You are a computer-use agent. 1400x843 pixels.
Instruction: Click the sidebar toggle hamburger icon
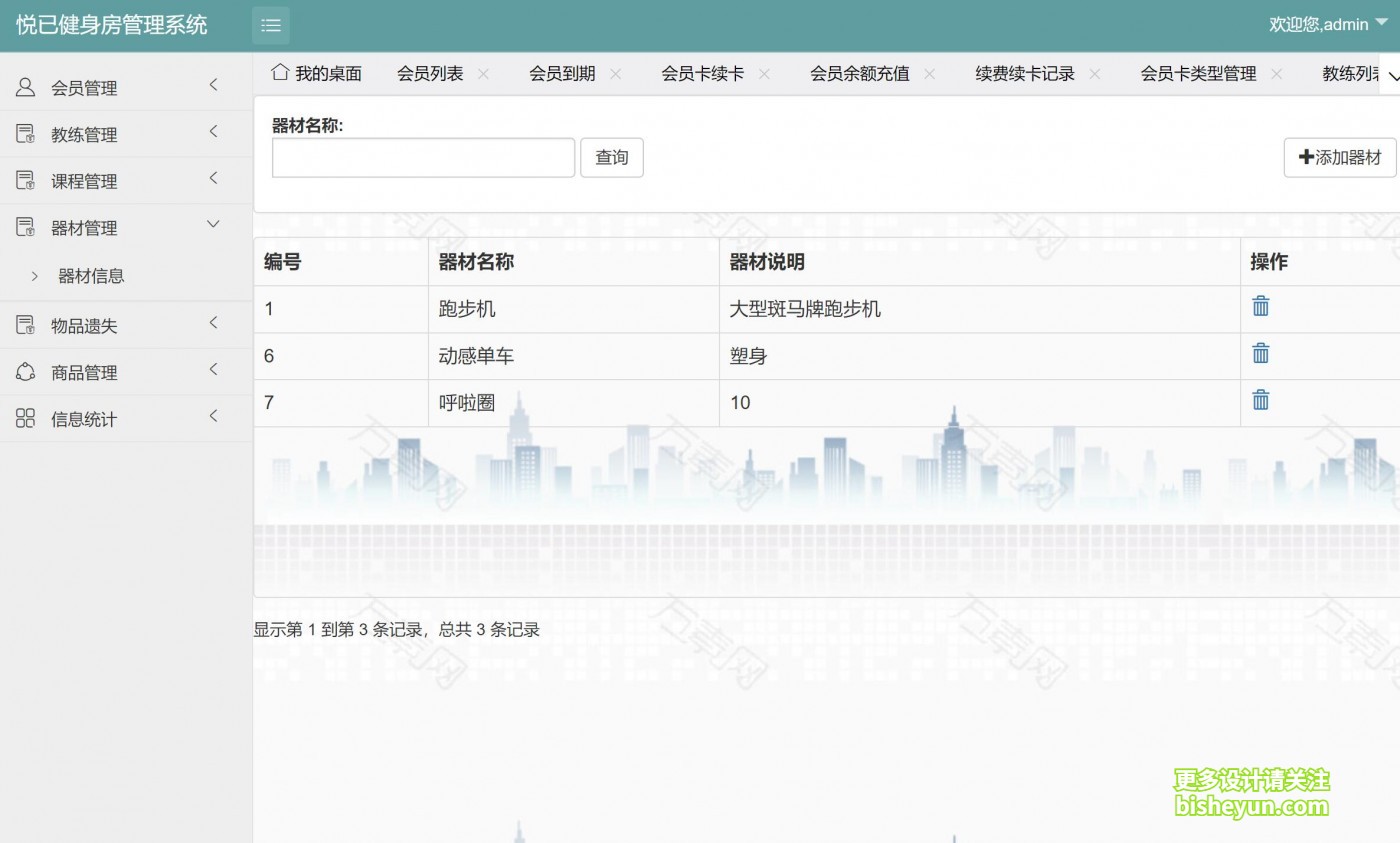pyautogui.click(x=270, y=25)
